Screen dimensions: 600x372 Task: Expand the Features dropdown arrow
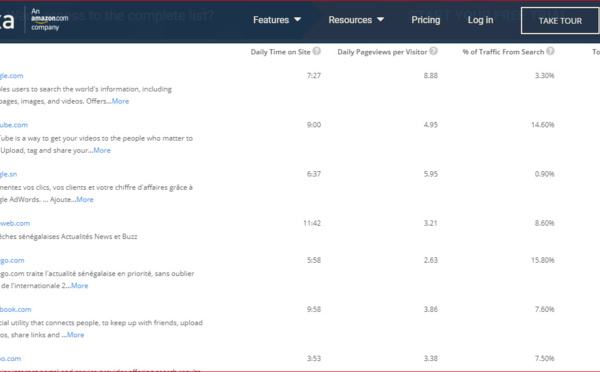click(297, 20)
